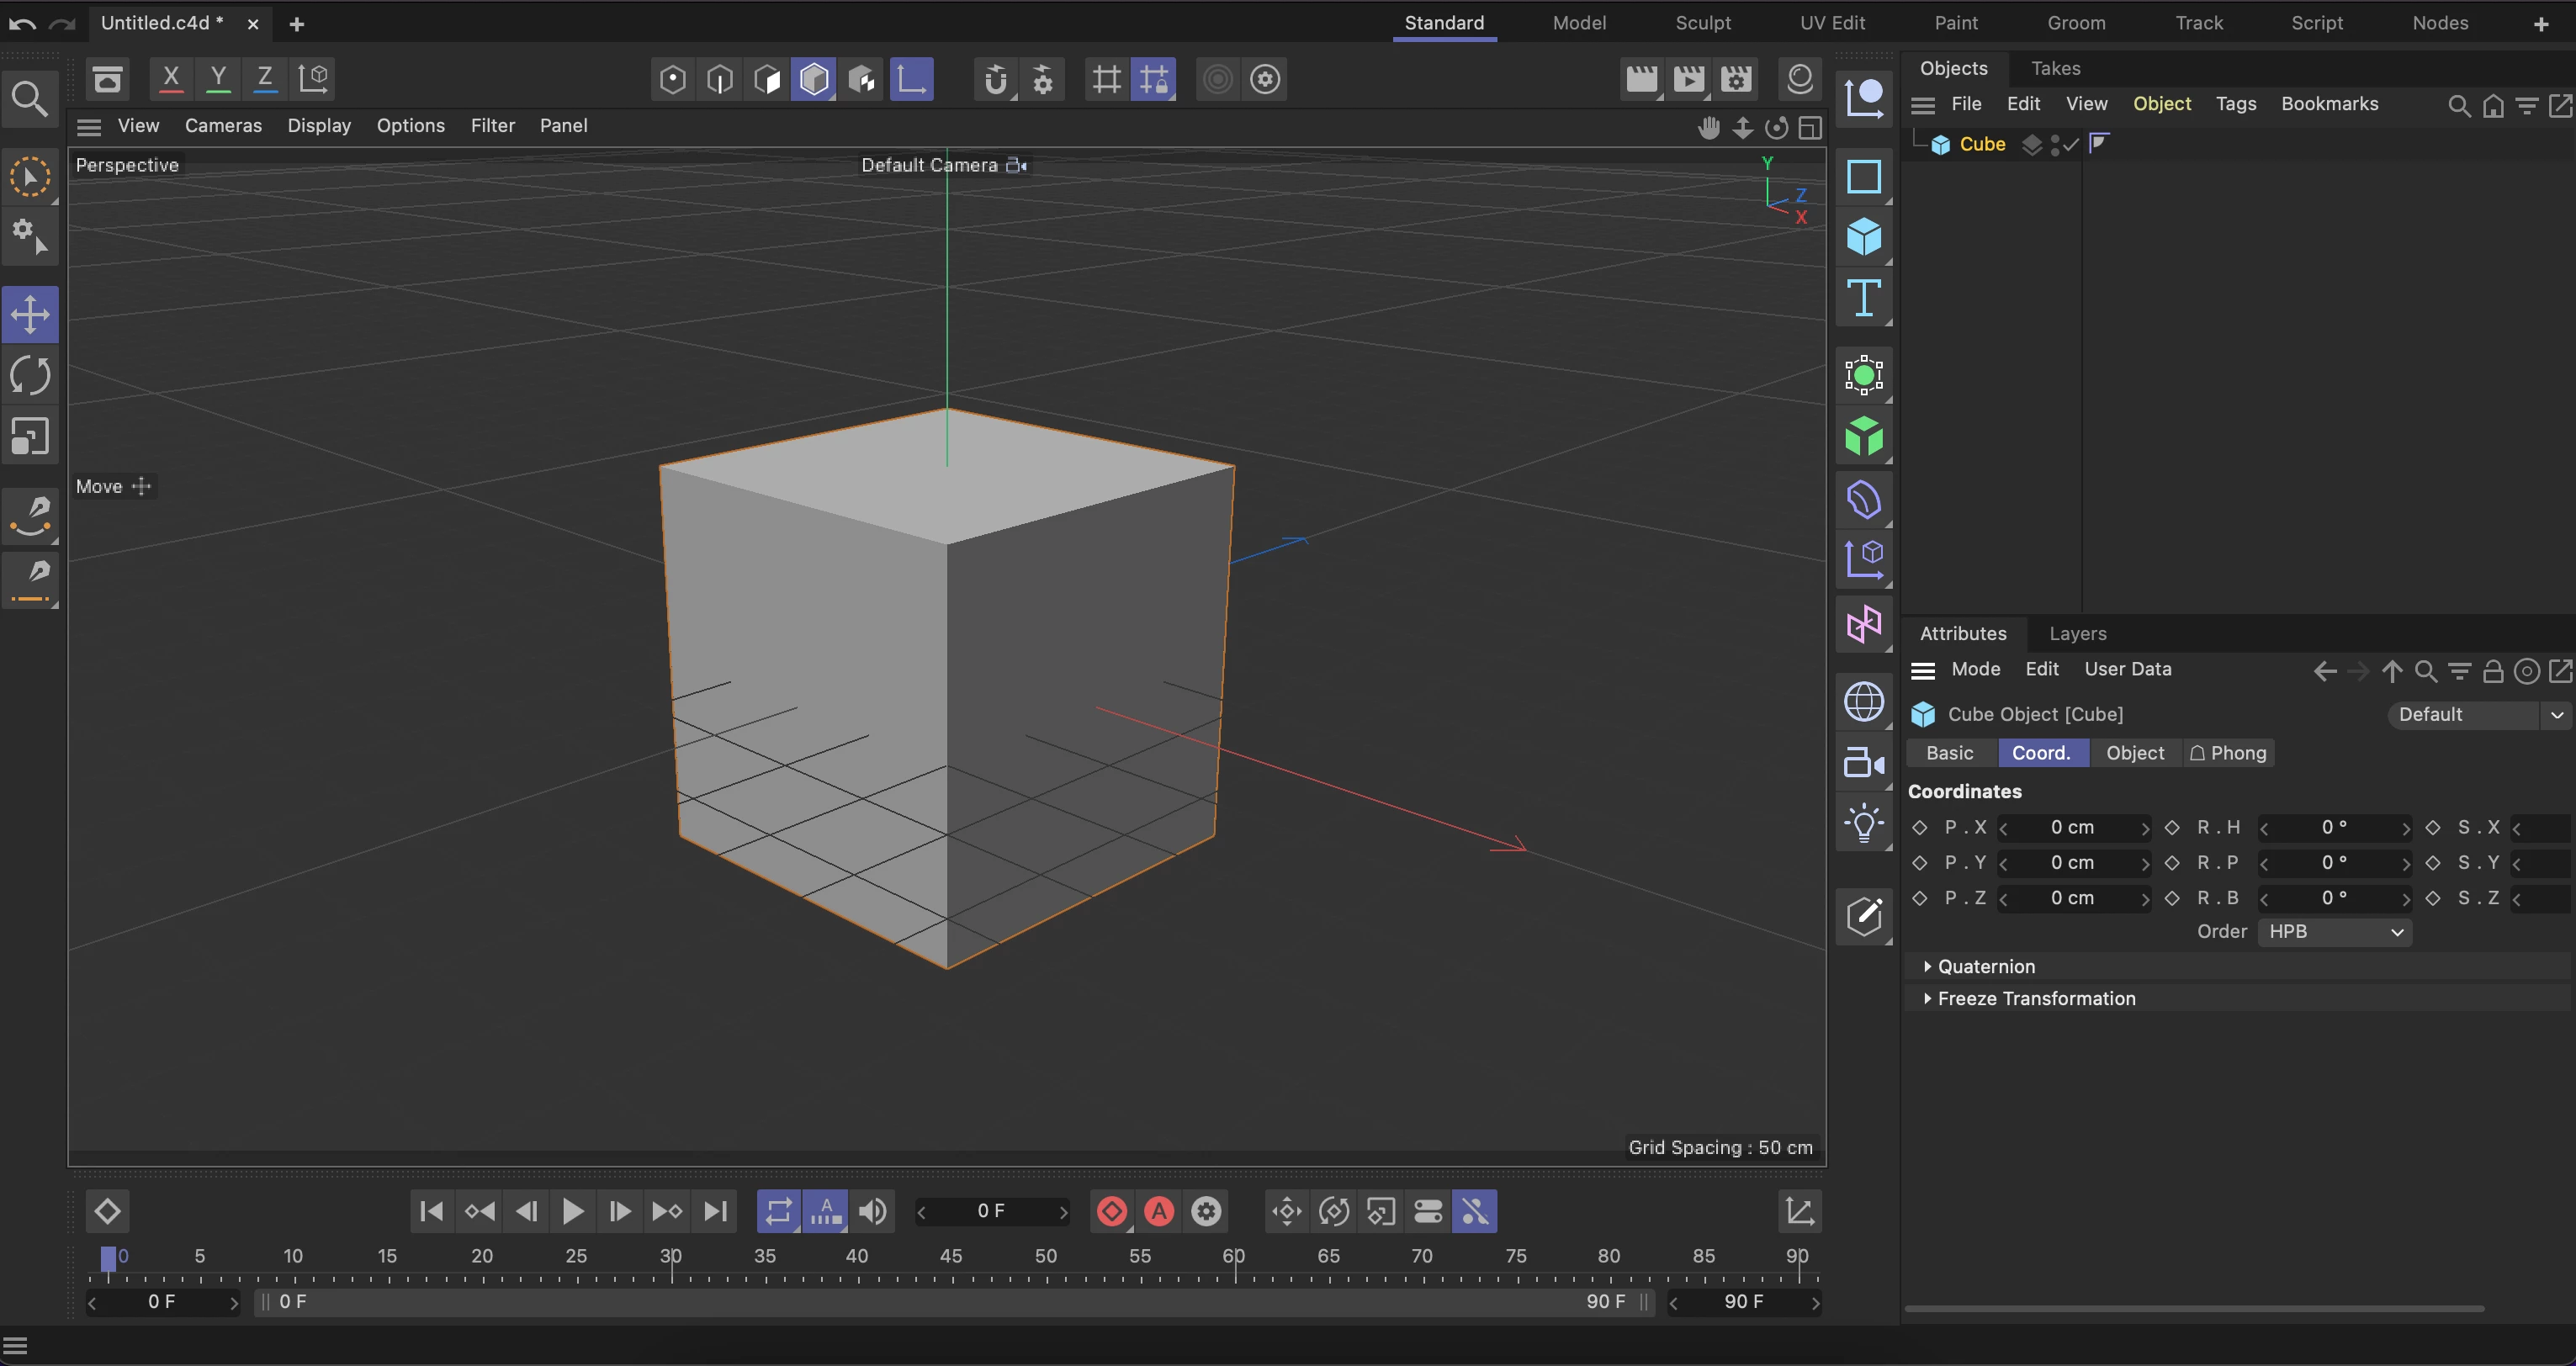The width and height of the screenshot is (2576, 1366).
Task: Open Render Settings from top toolbar
Action: [x=1737, y=79]
